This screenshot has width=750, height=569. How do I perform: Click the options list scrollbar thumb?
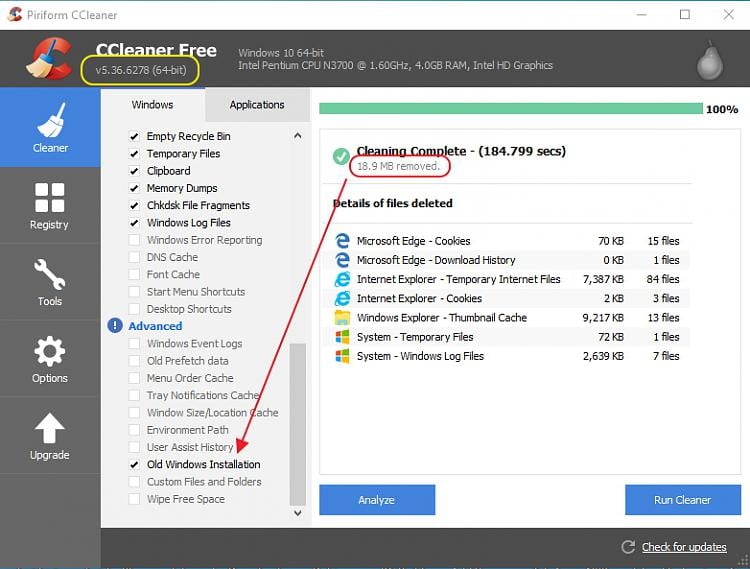point(298,424)
